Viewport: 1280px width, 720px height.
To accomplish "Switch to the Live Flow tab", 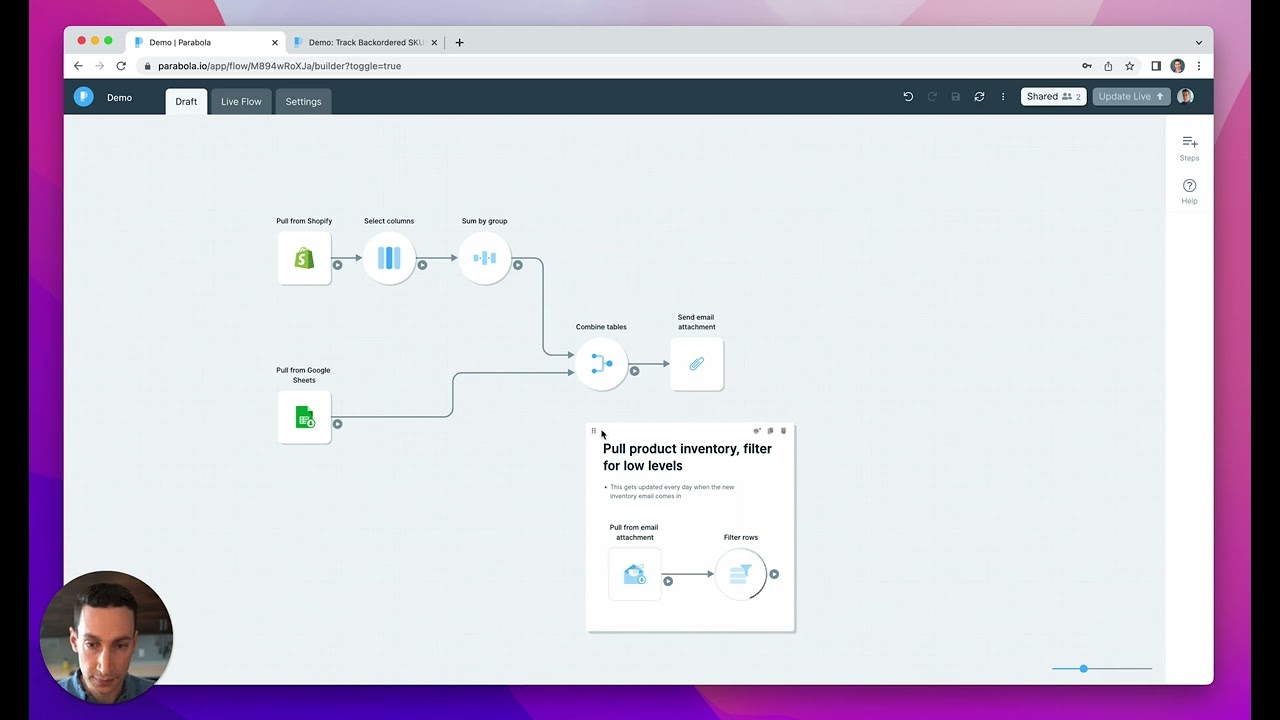I will click(241, 101).
